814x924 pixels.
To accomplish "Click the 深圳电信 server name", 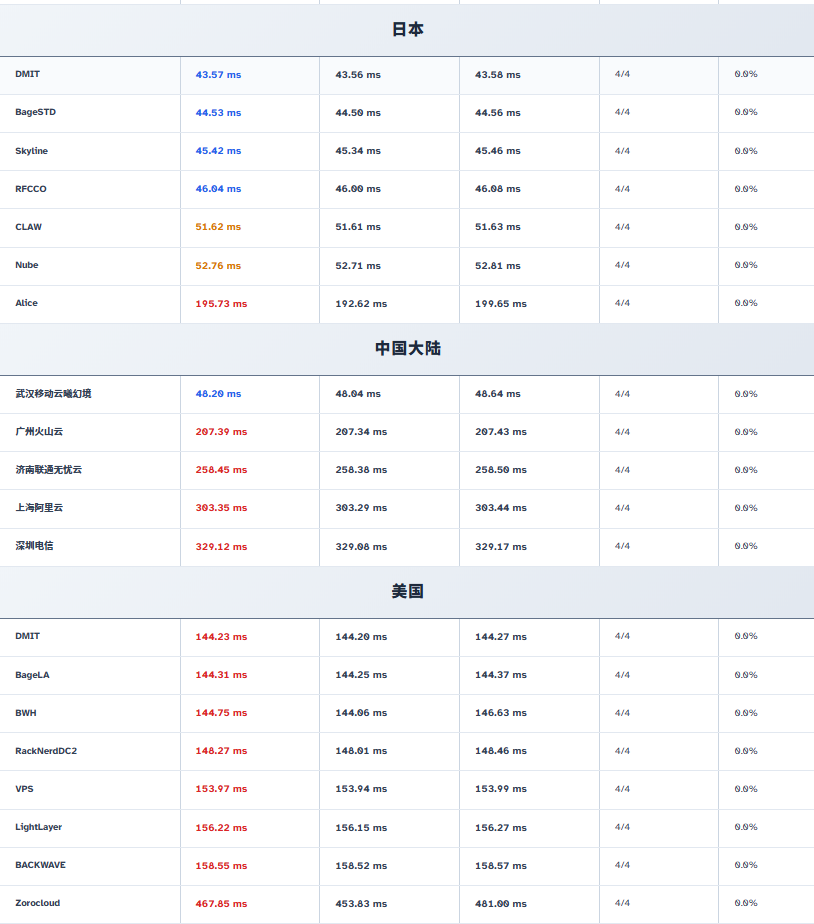I will tap(35, 546).
